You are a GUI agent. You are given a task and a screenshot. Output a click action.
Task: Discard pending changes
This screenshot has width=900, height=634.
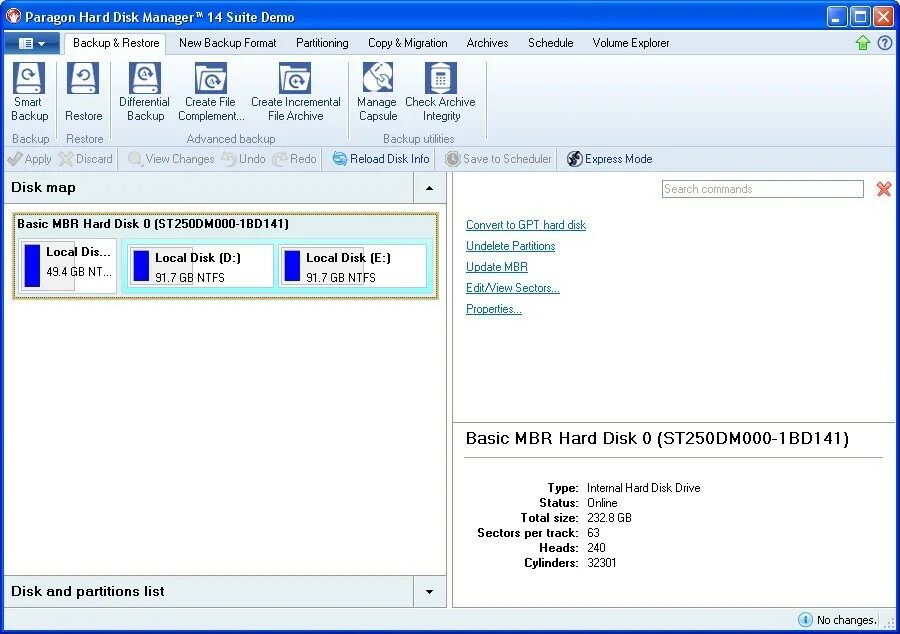click(x=86, y=159)
